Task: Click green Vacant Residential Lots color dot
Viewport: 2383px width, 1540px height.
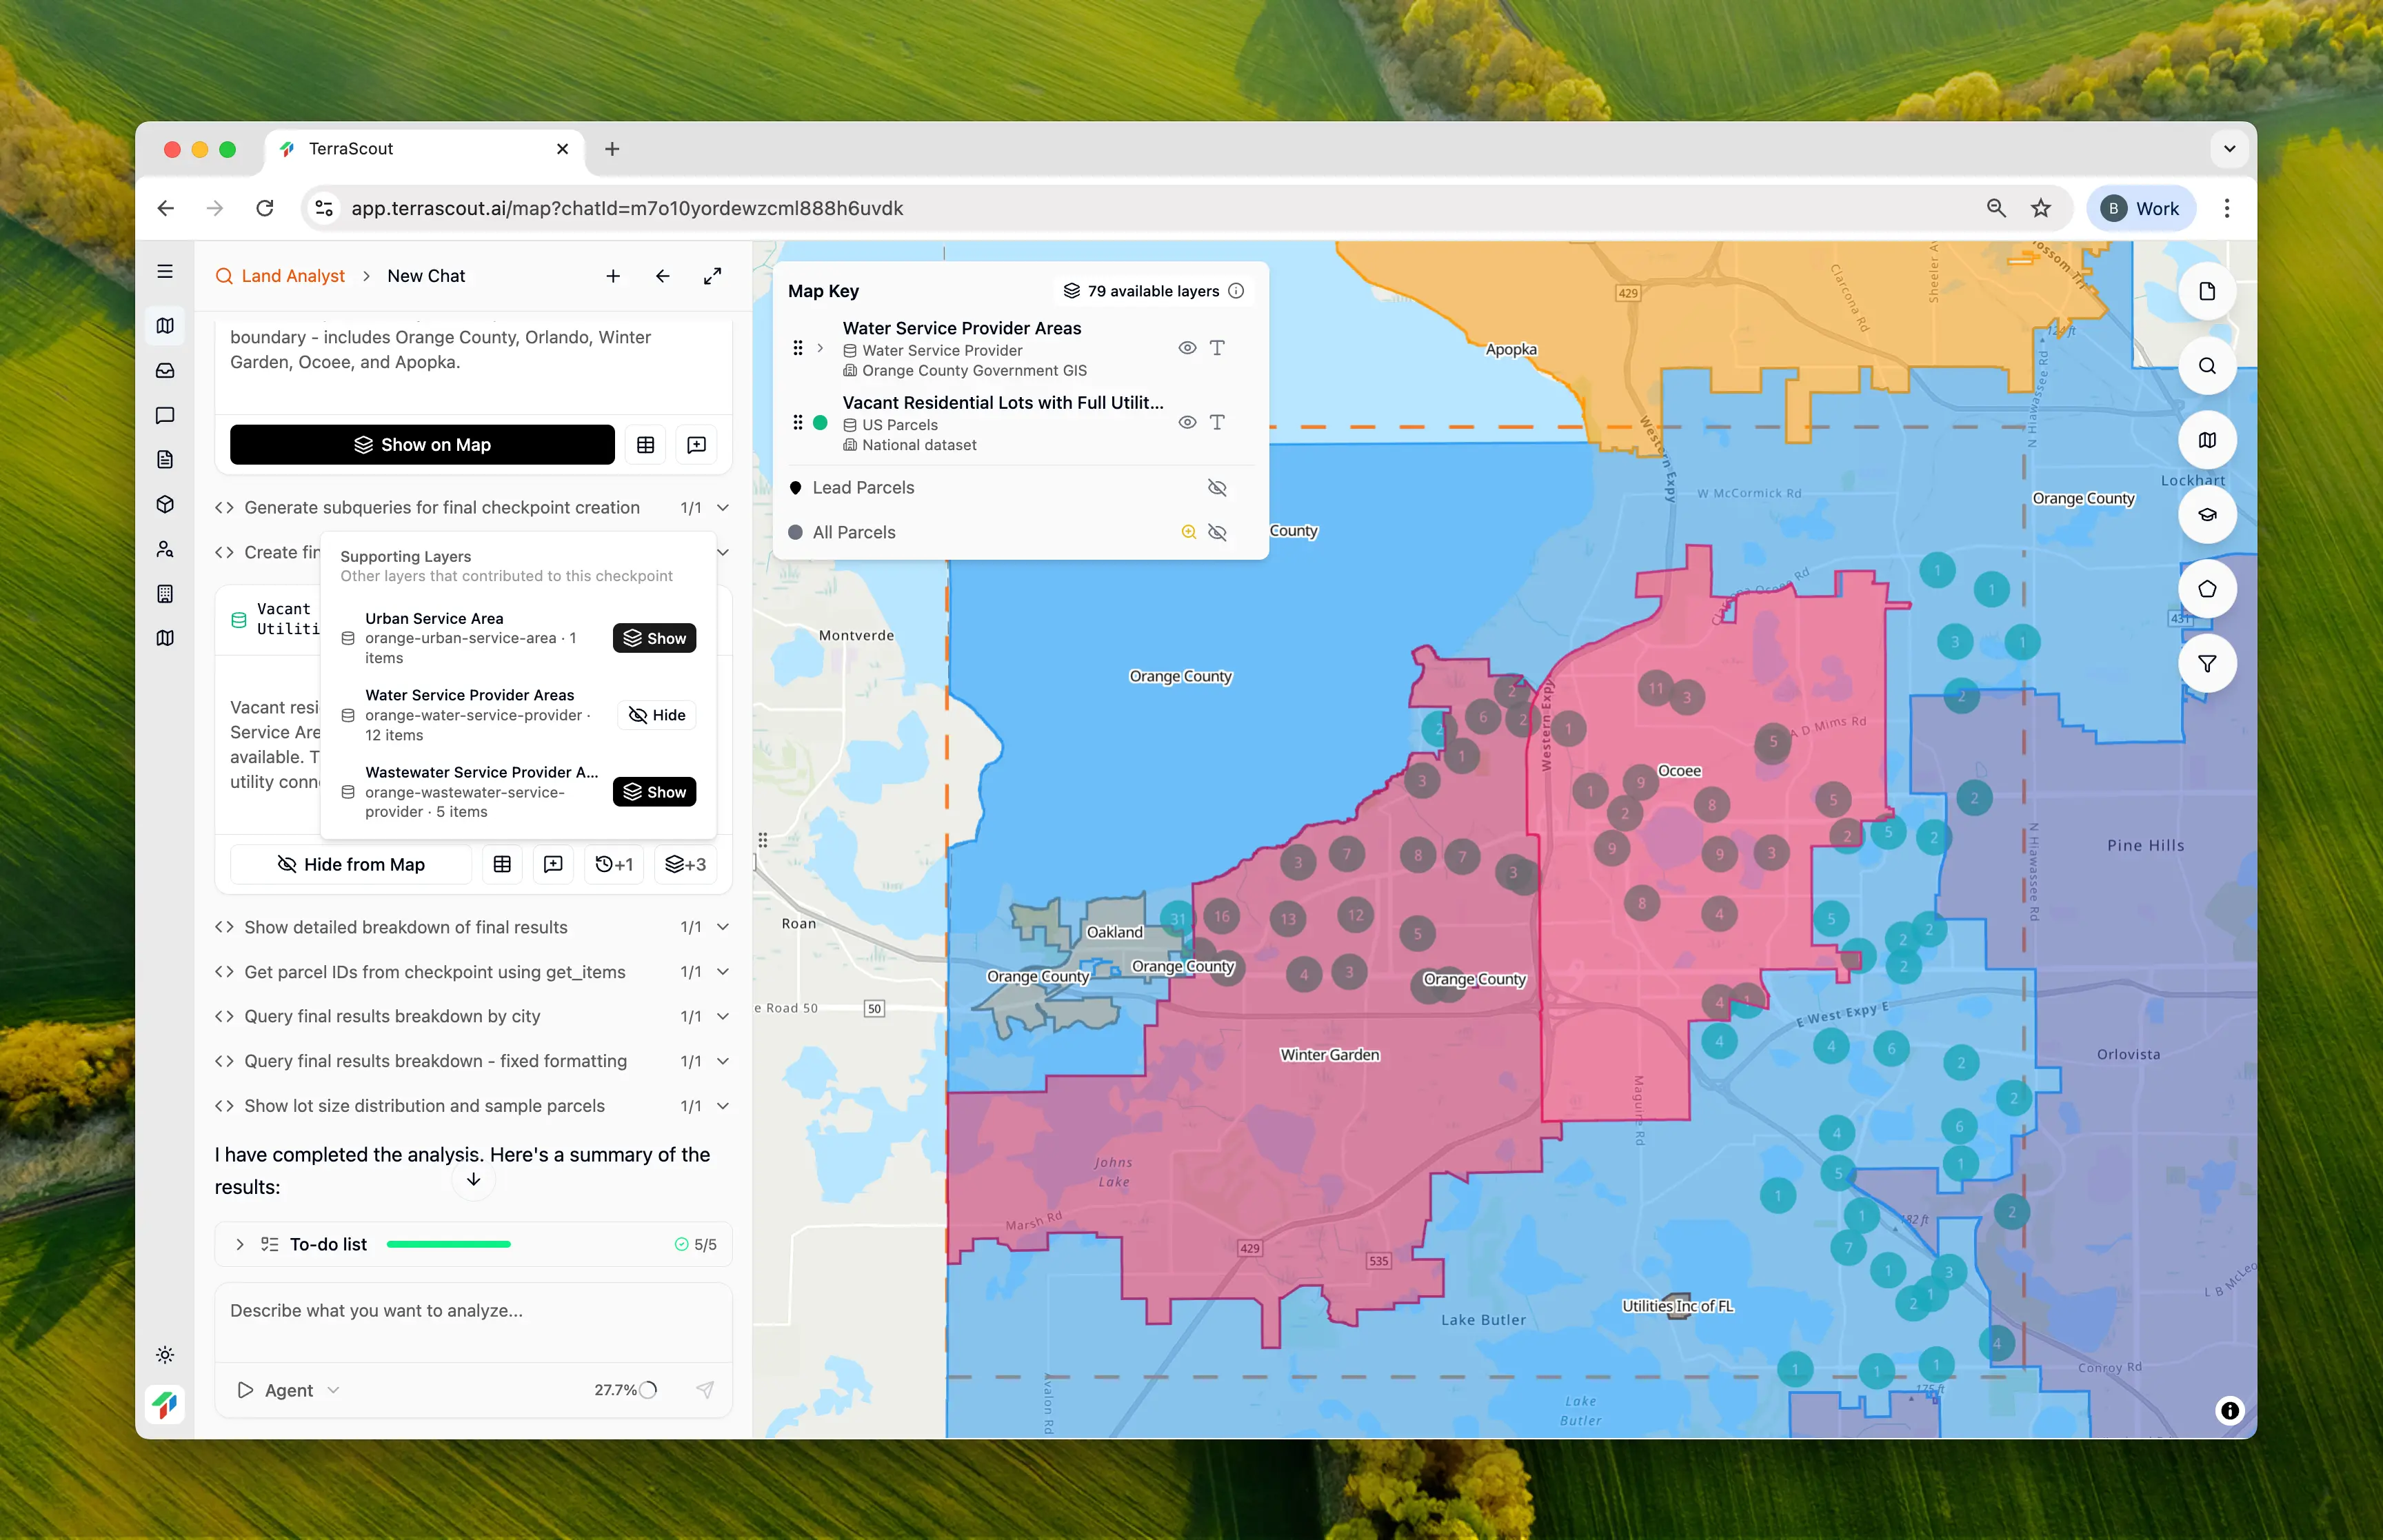Action: coord(820,423)
